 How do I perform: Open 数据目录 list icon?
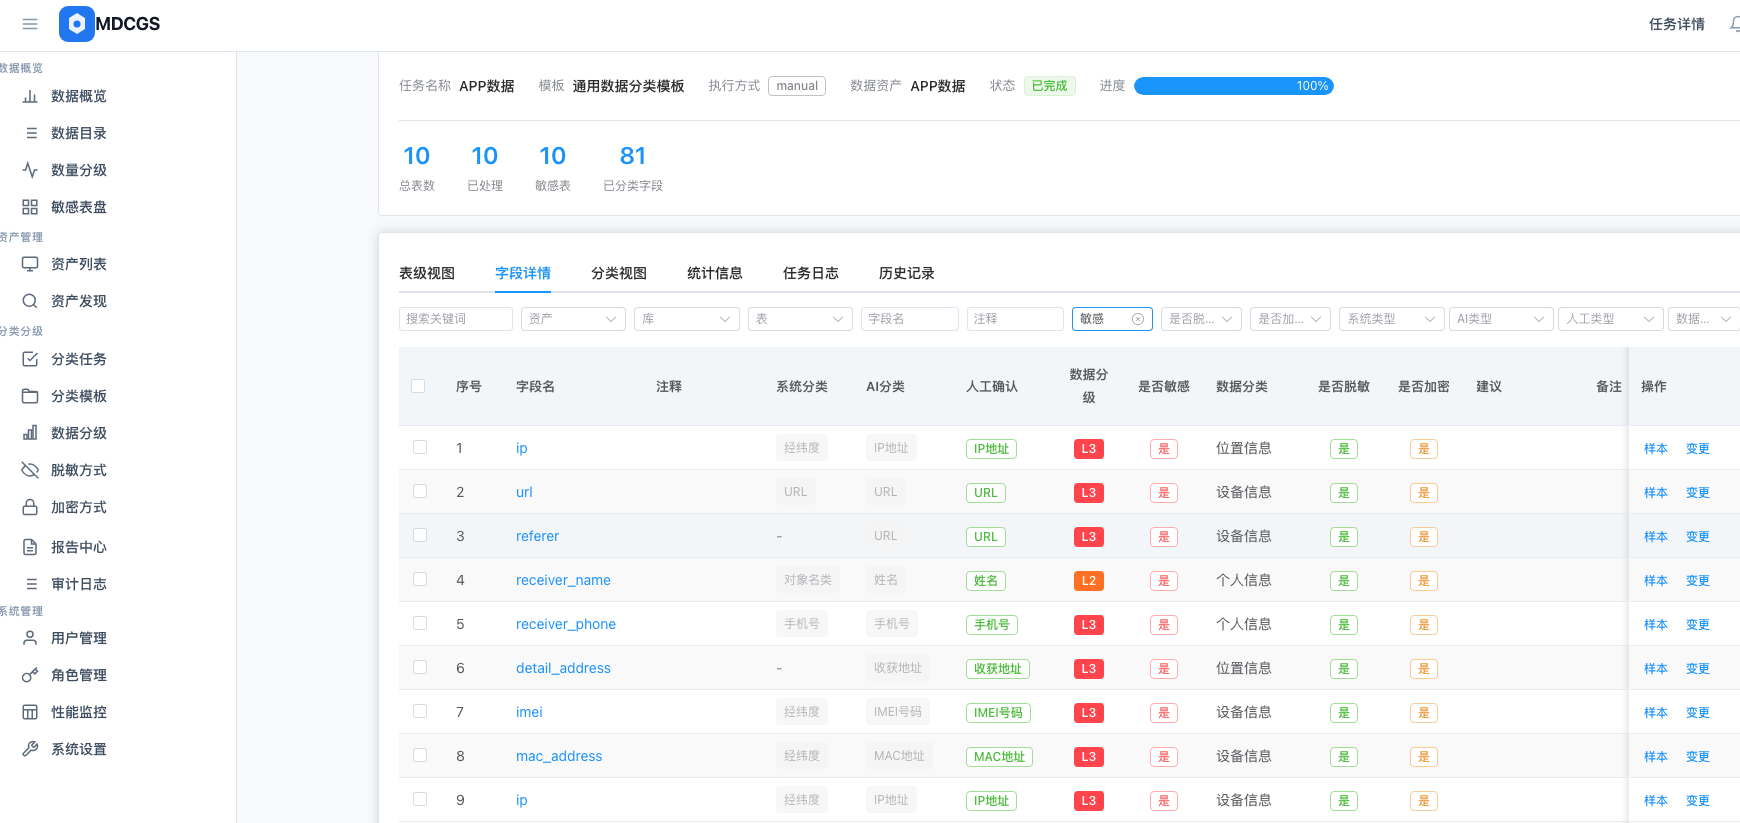tap(30, 133)
